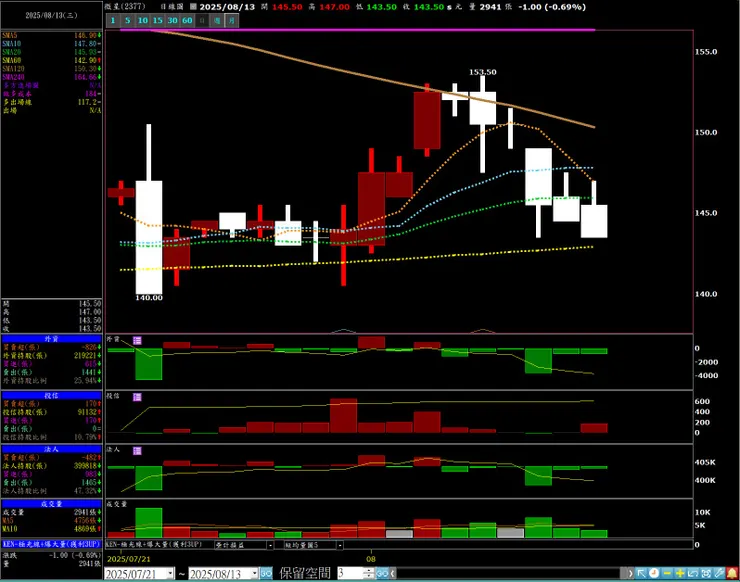Click the pencil drawing tool icon
Viewport: 740px width, 582px height.
click(719, 573)
